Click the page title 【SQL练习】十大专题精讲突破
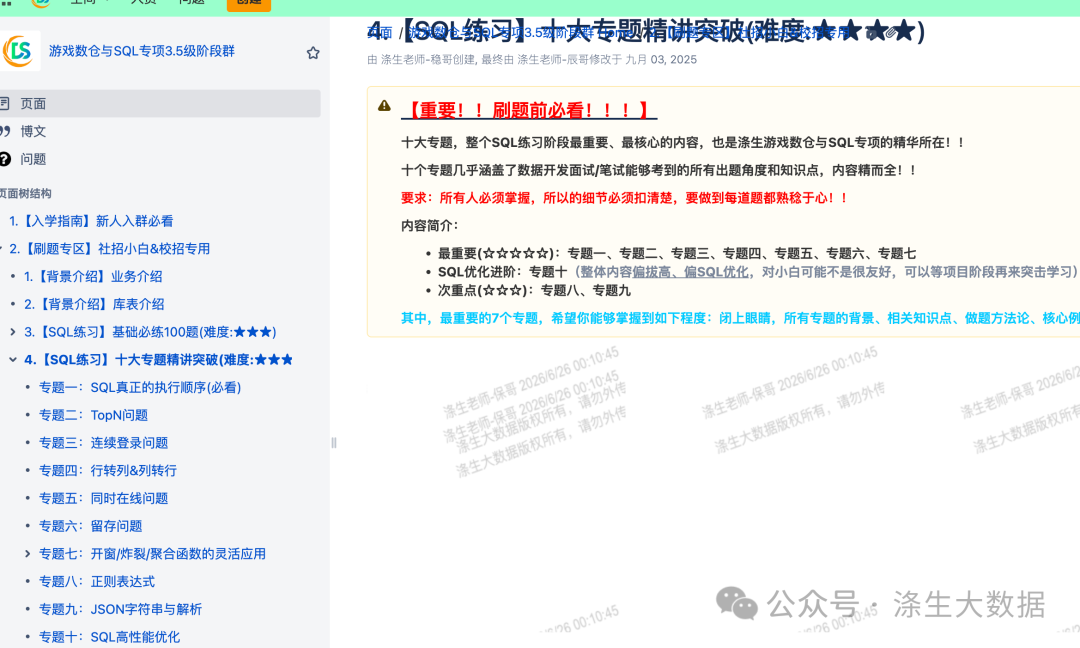 pyautogui.click(x=646, y=31)
